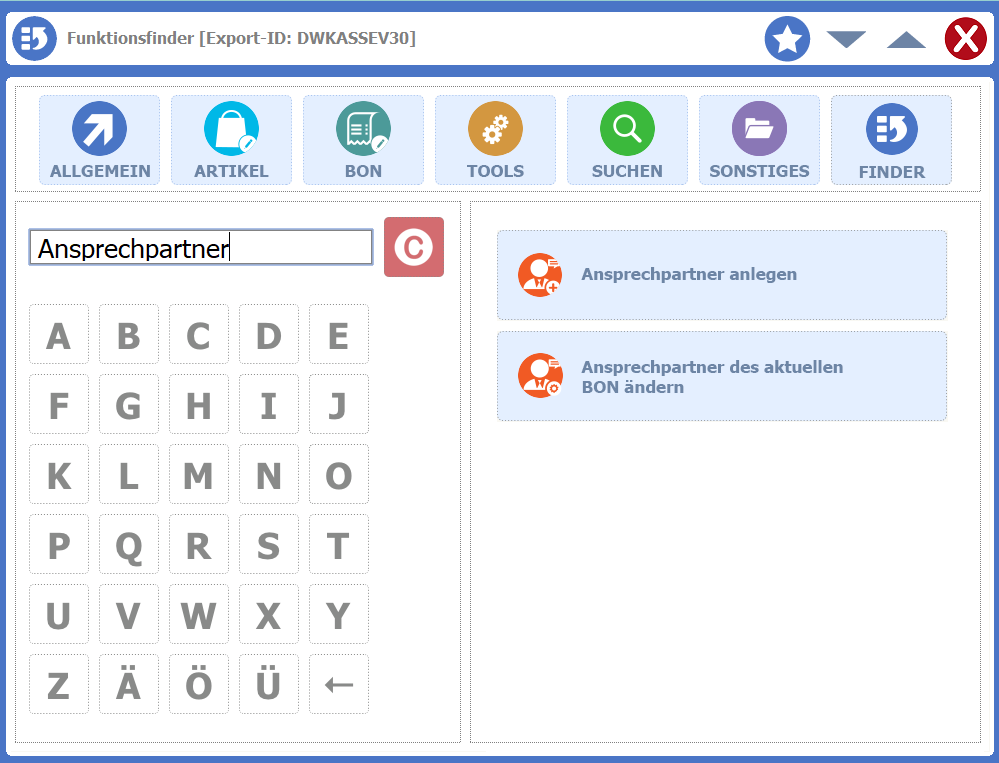The height and width of the screenshot is (763, 999).
Task: Open the TOOLS gears category
Action: (x=495, y=140)
